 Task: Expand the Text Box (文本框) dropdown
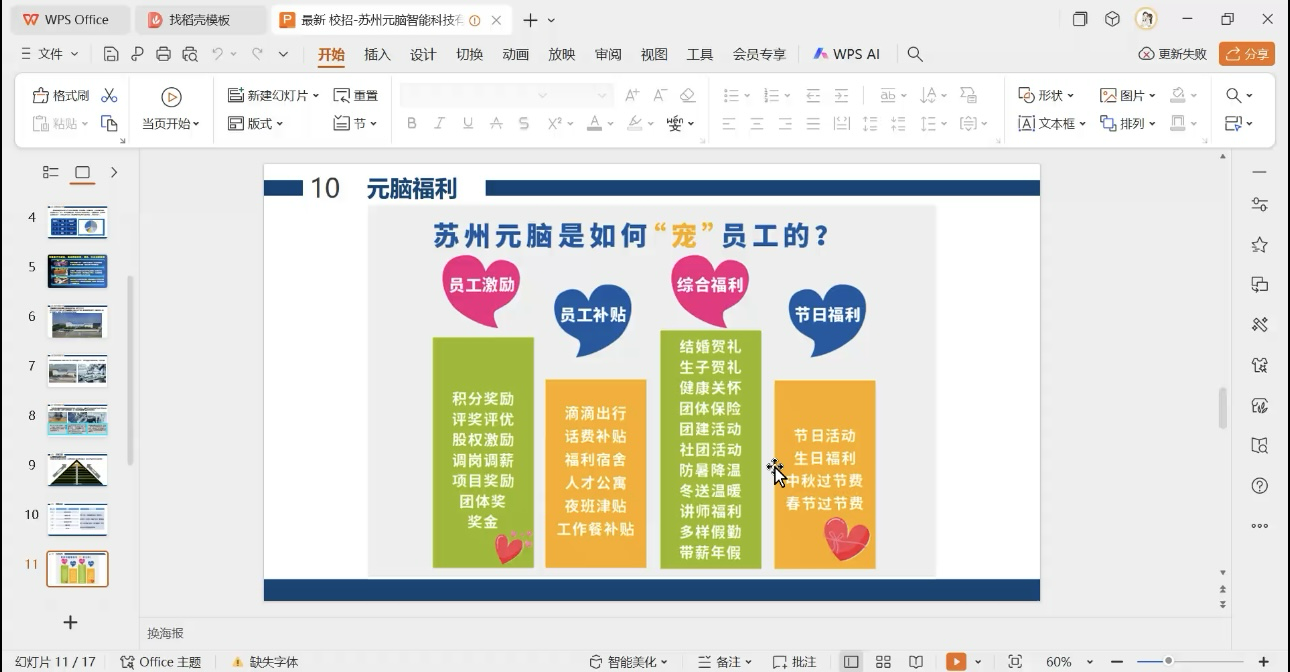[x=1051, y=123]
